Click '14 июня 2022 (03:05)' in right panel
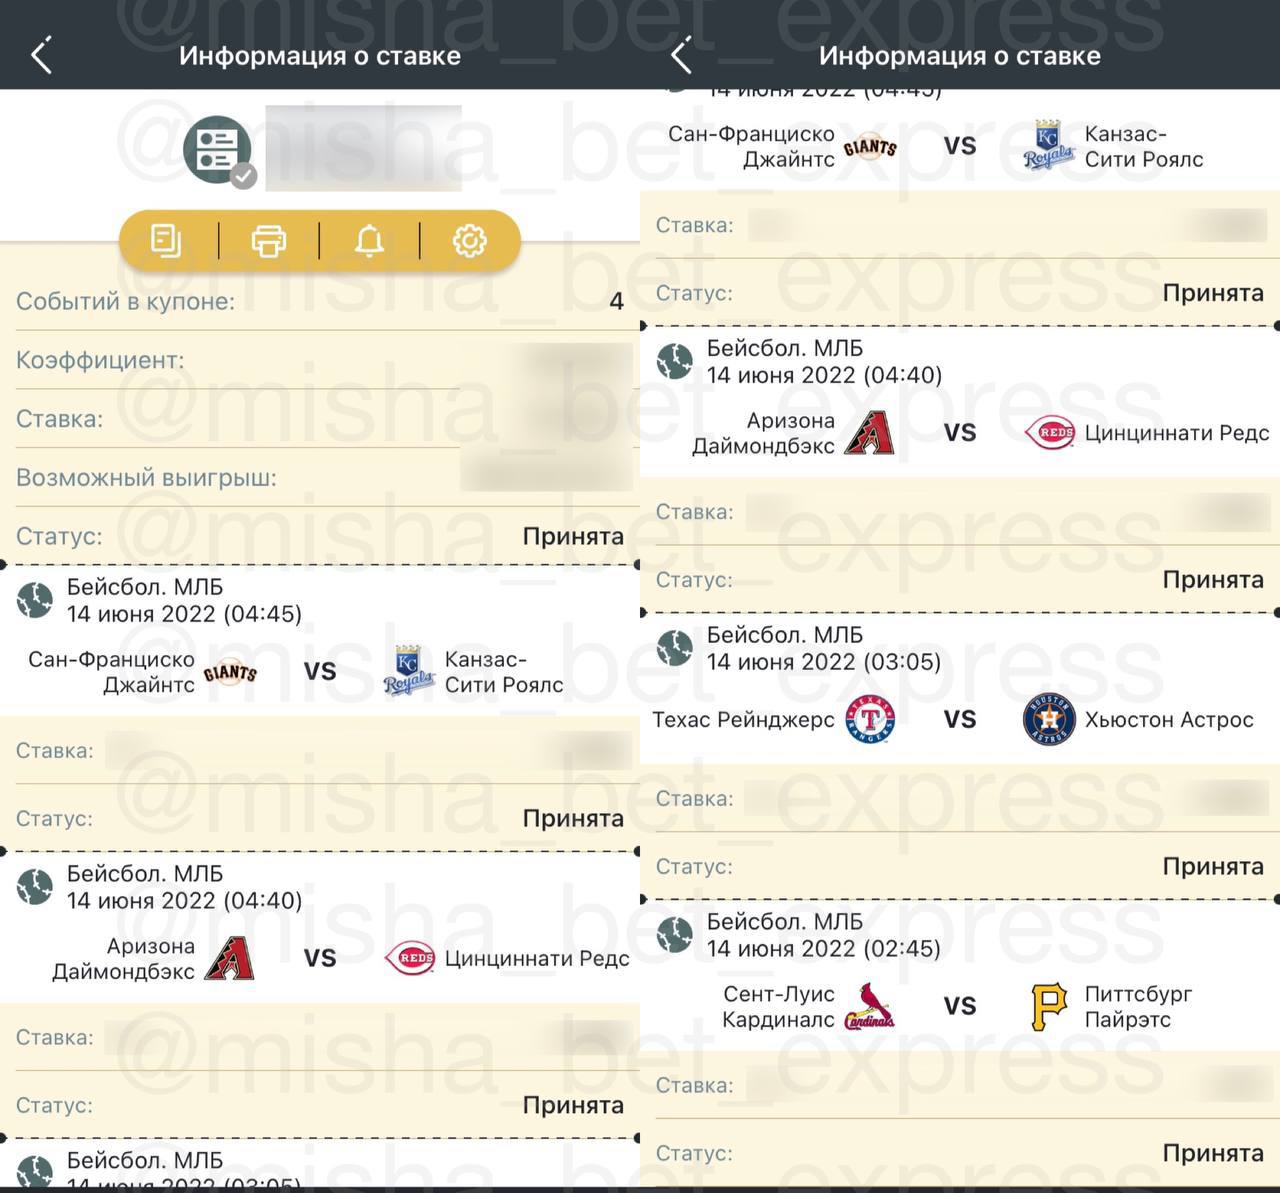Image resolution: width=1280 pixels, height=1193 pixels. (824, 662)
